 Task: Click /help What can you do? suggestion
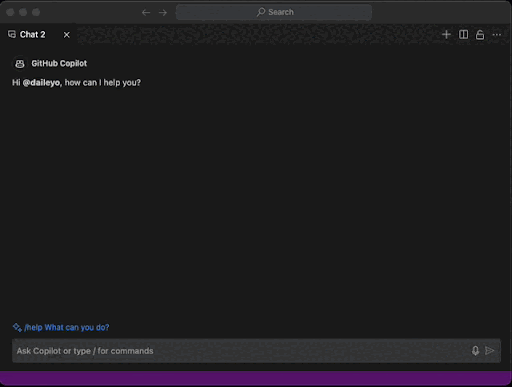pyautogui.click(x=67, y=327)
